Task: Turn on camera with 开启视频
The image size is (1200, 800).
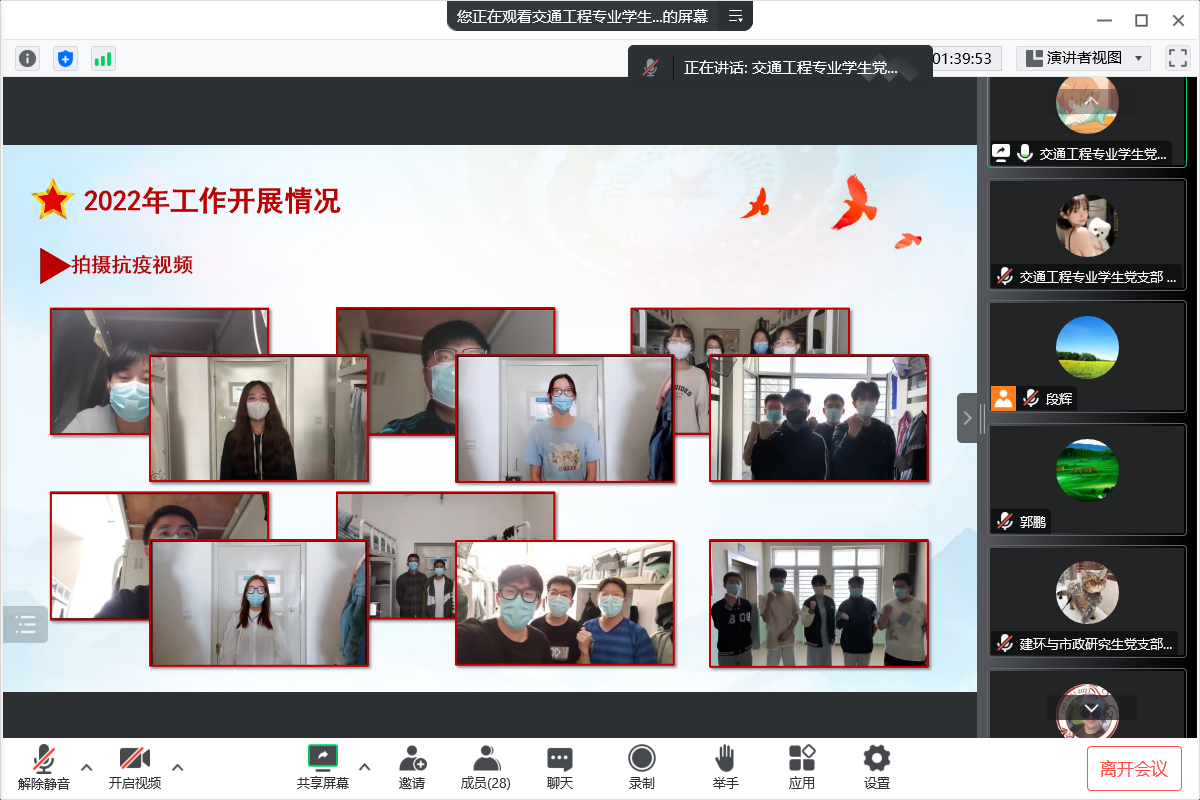Action: tap(135, 767)
